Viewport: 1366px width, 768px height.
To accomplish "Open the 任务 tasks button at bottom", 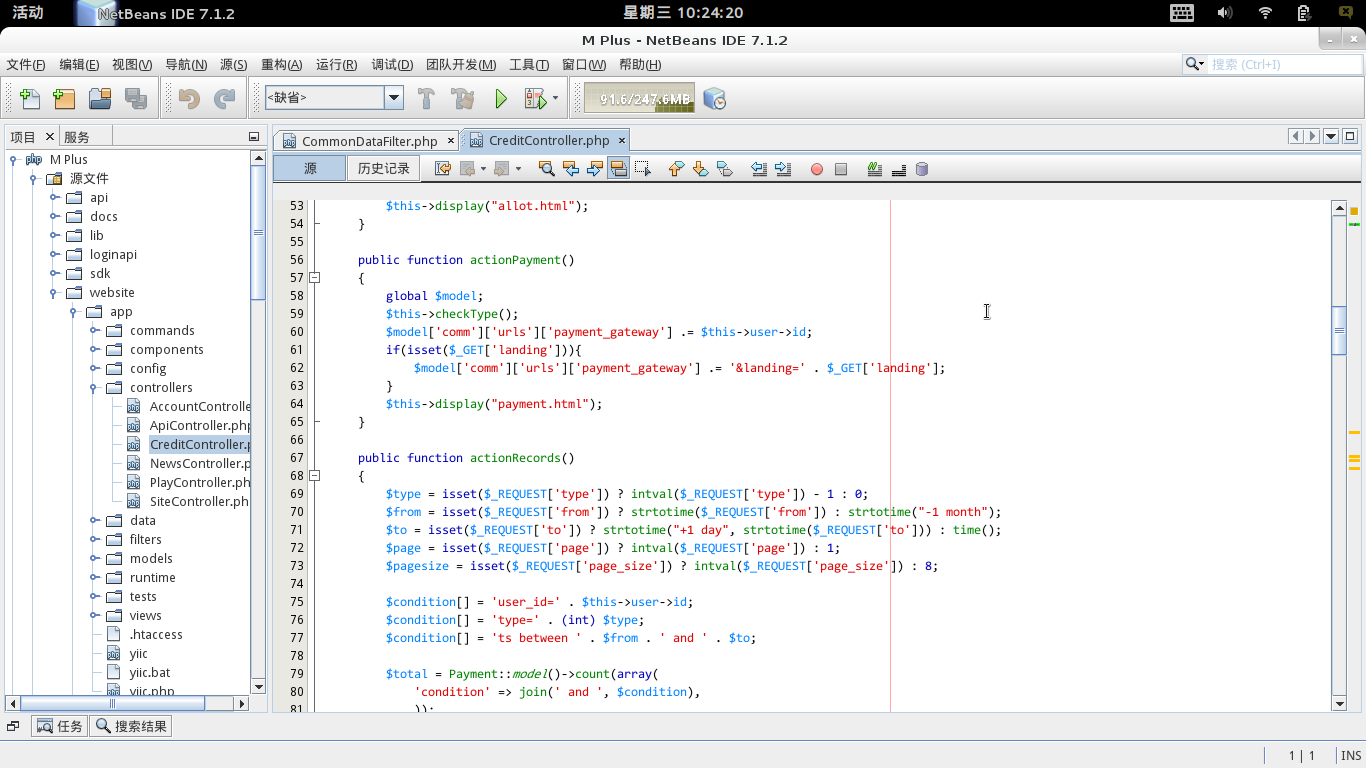I will [60, 726].
